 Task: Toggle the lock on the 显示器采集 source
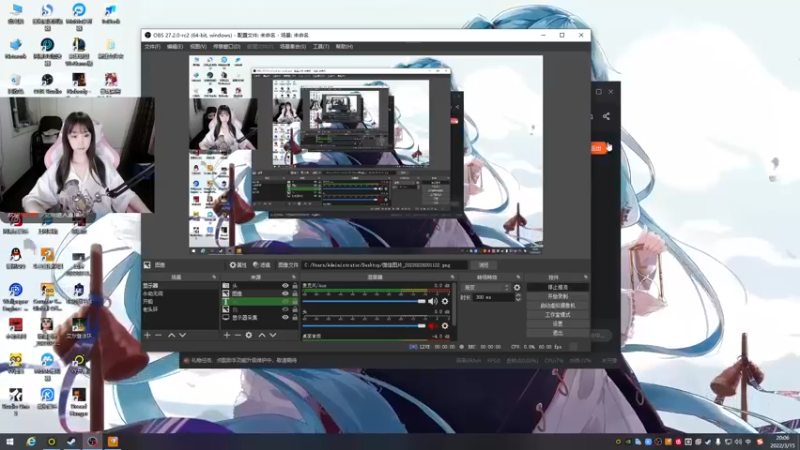[295, 317]
